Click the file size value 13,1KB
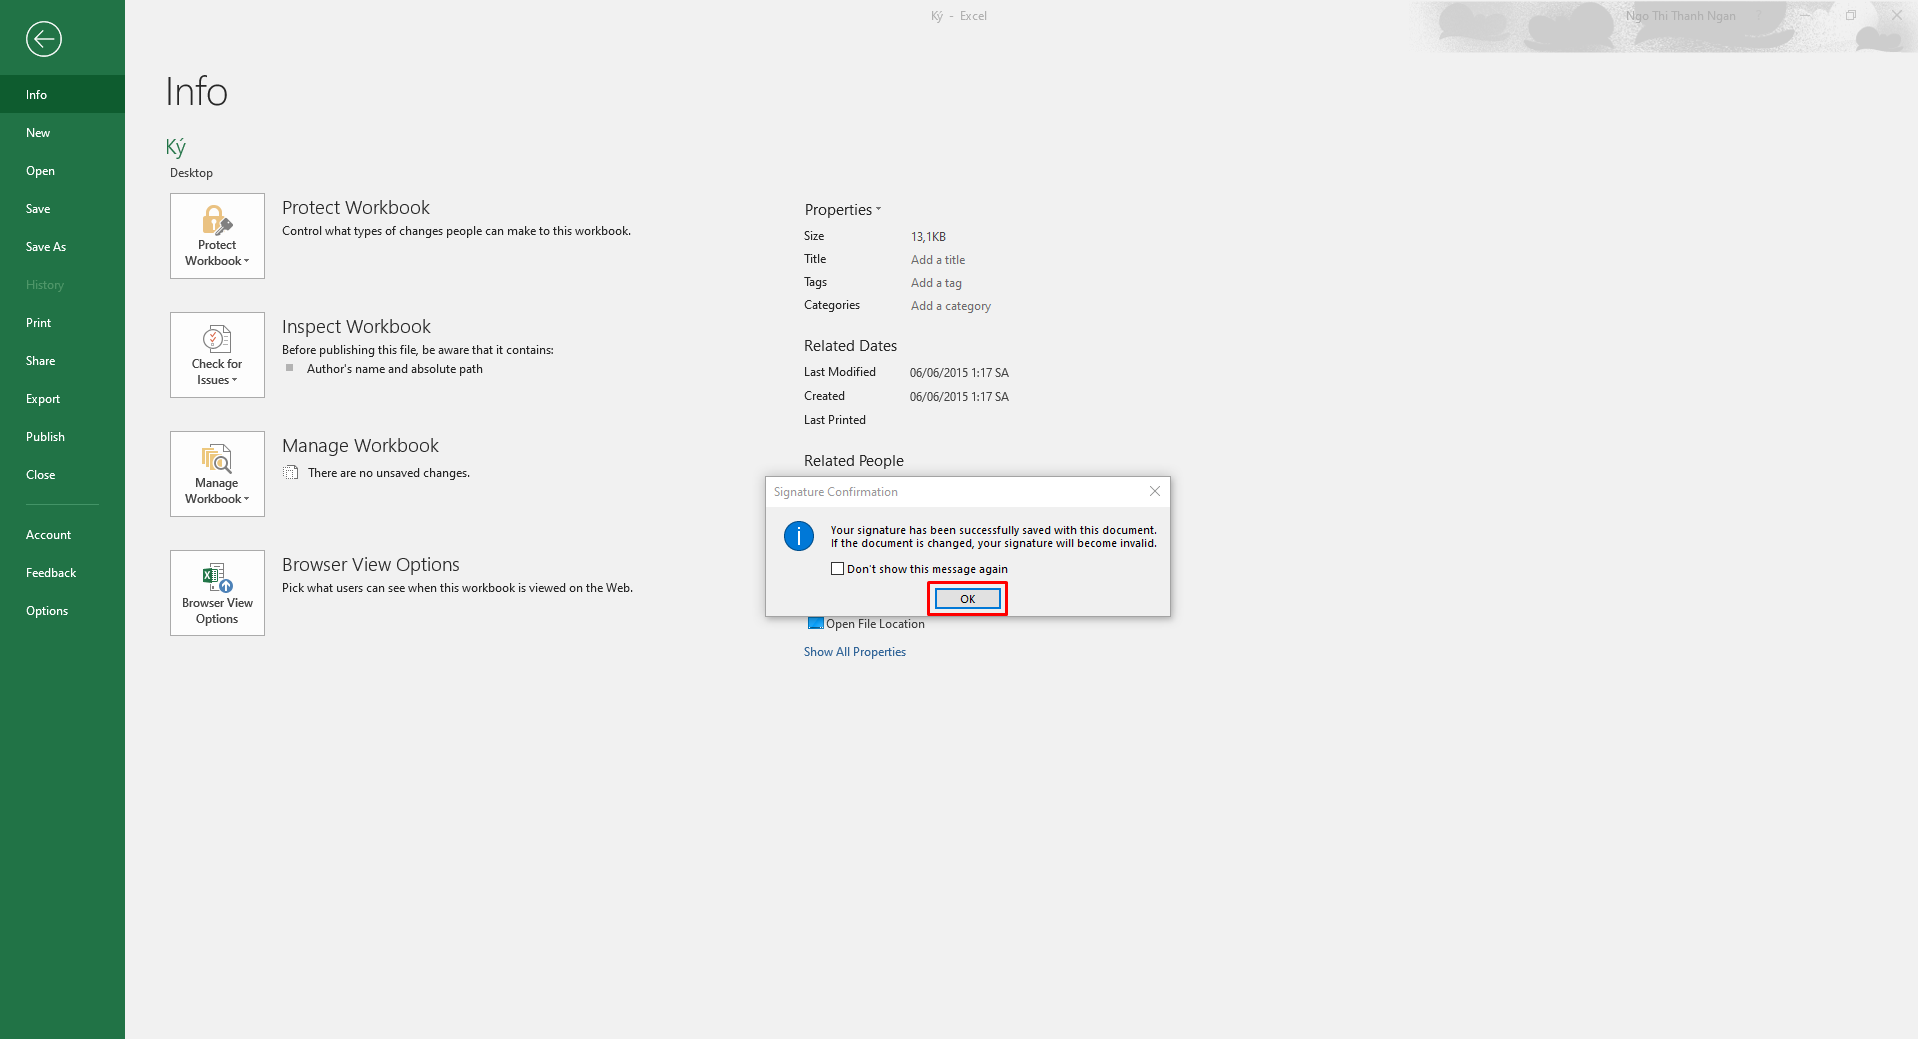Screen dimensions: 1918x1039 click(x=928, y=237)
